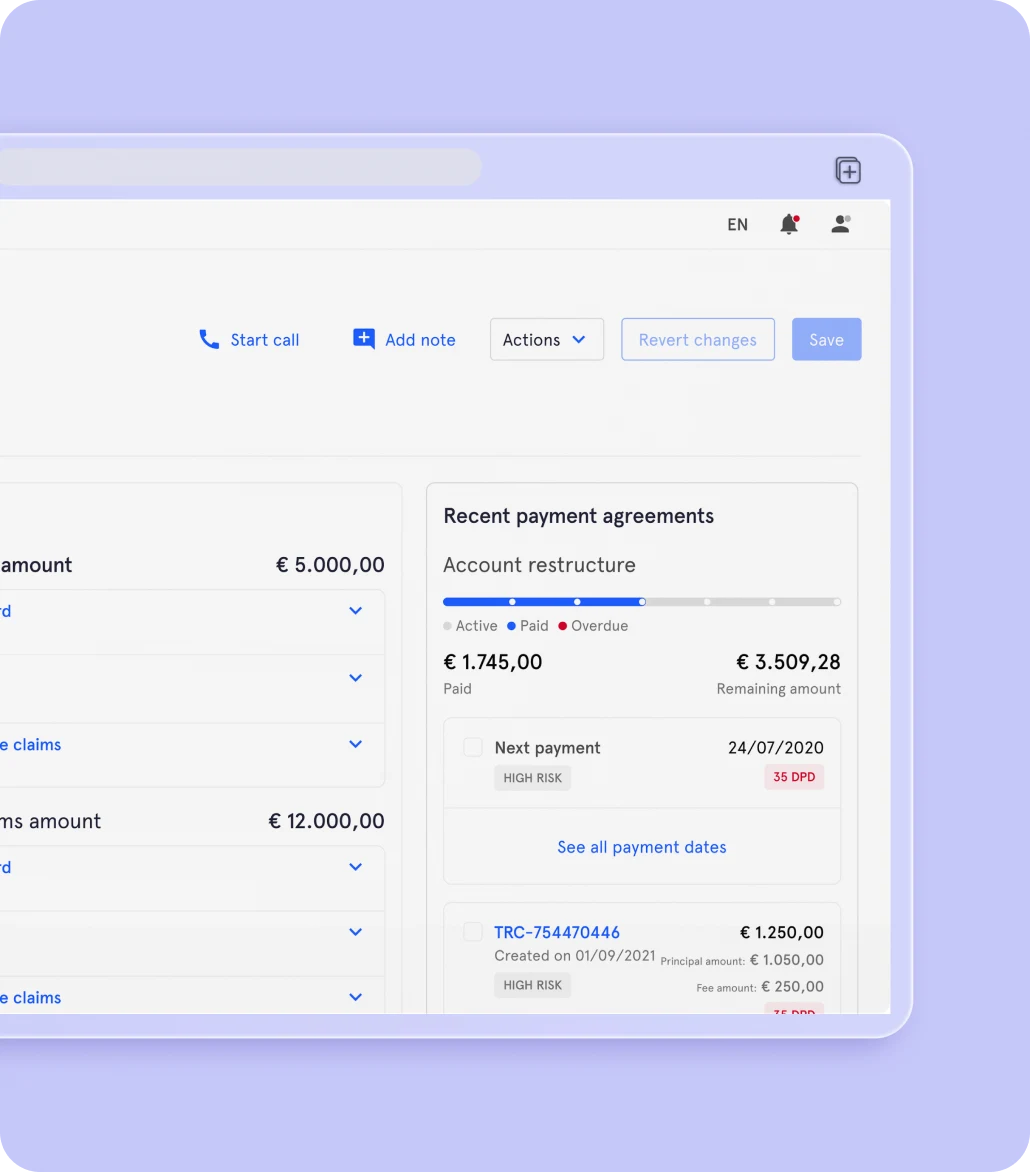
Task: Open the Actions dropdown
Action: (x=546, y=340)
